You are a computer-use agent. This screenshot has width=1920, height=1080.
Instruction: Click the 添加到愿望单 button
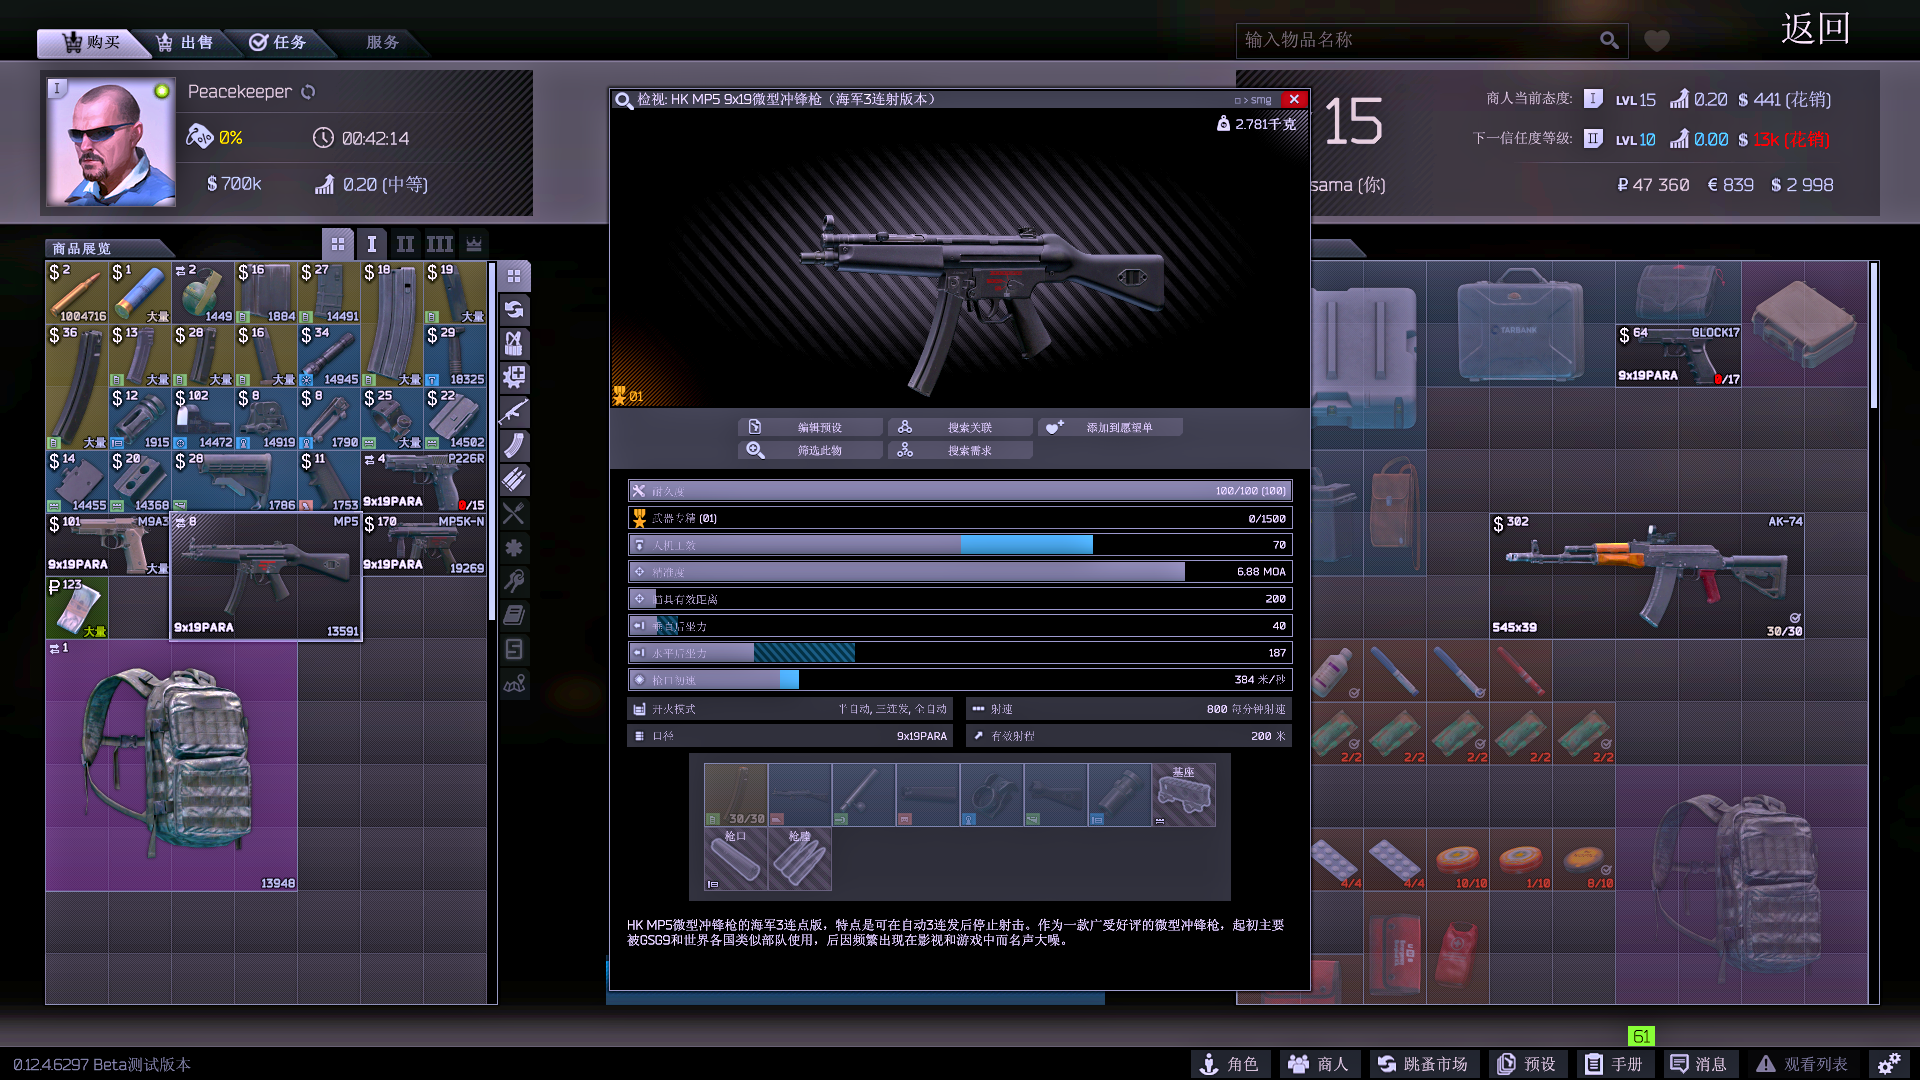point(1110,427)
